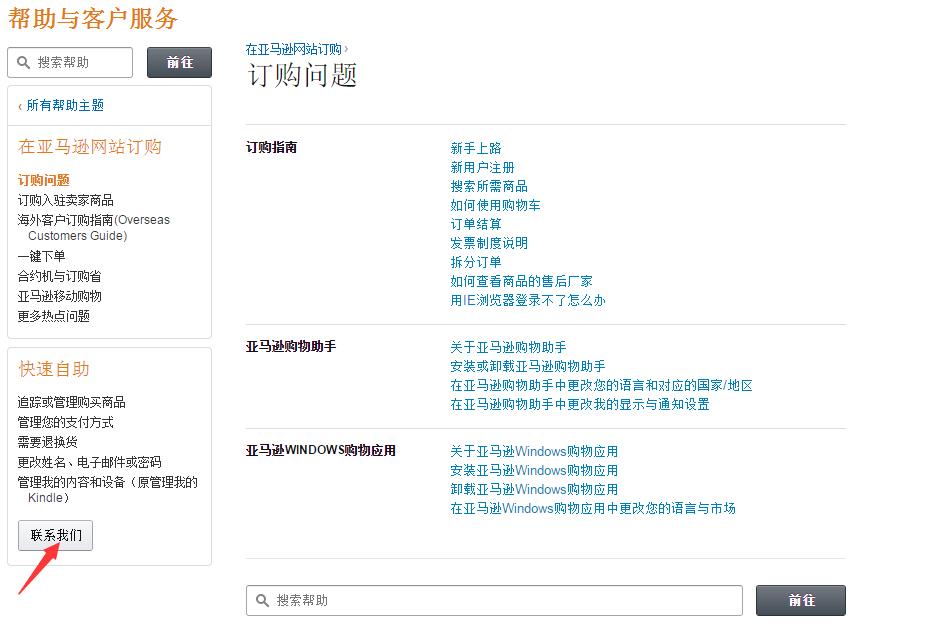Click the 亚马逊购物助手 section label
The image size is (937, 632).
291,346
